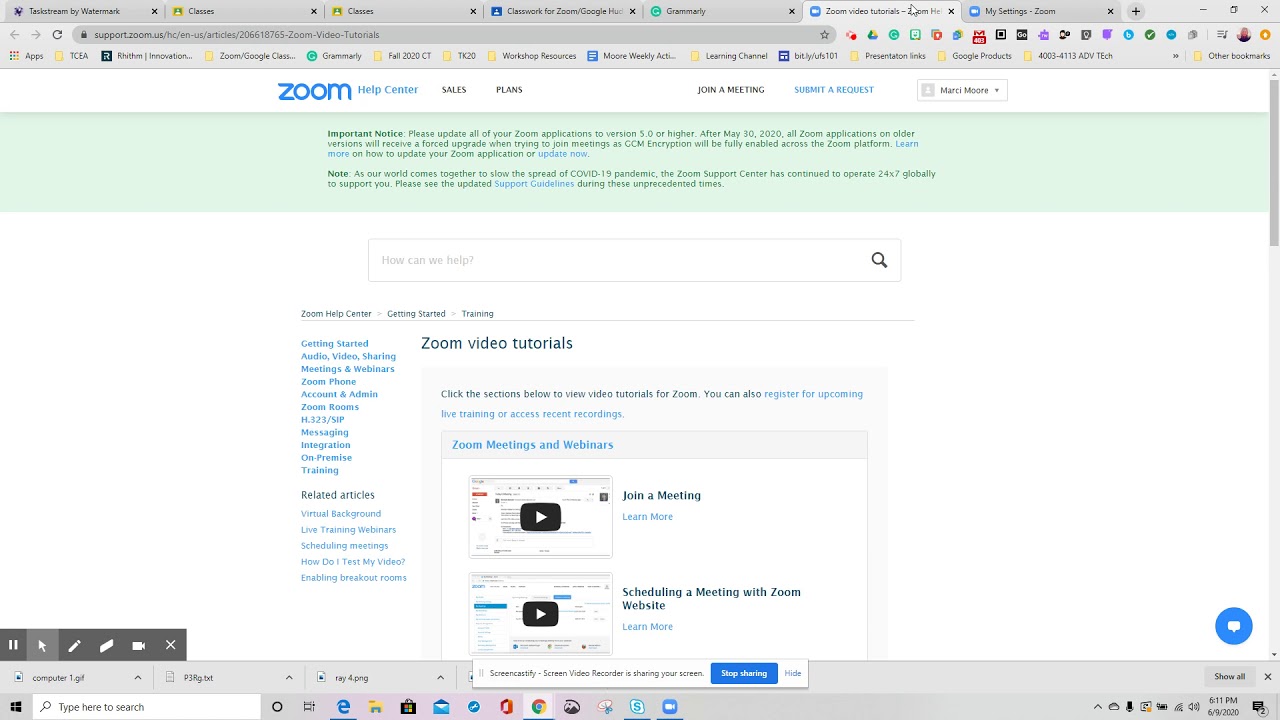Viewport: 1280px width, 720px height.
Task: Reload the page with refresh button
Action: [x=57, y=34]
